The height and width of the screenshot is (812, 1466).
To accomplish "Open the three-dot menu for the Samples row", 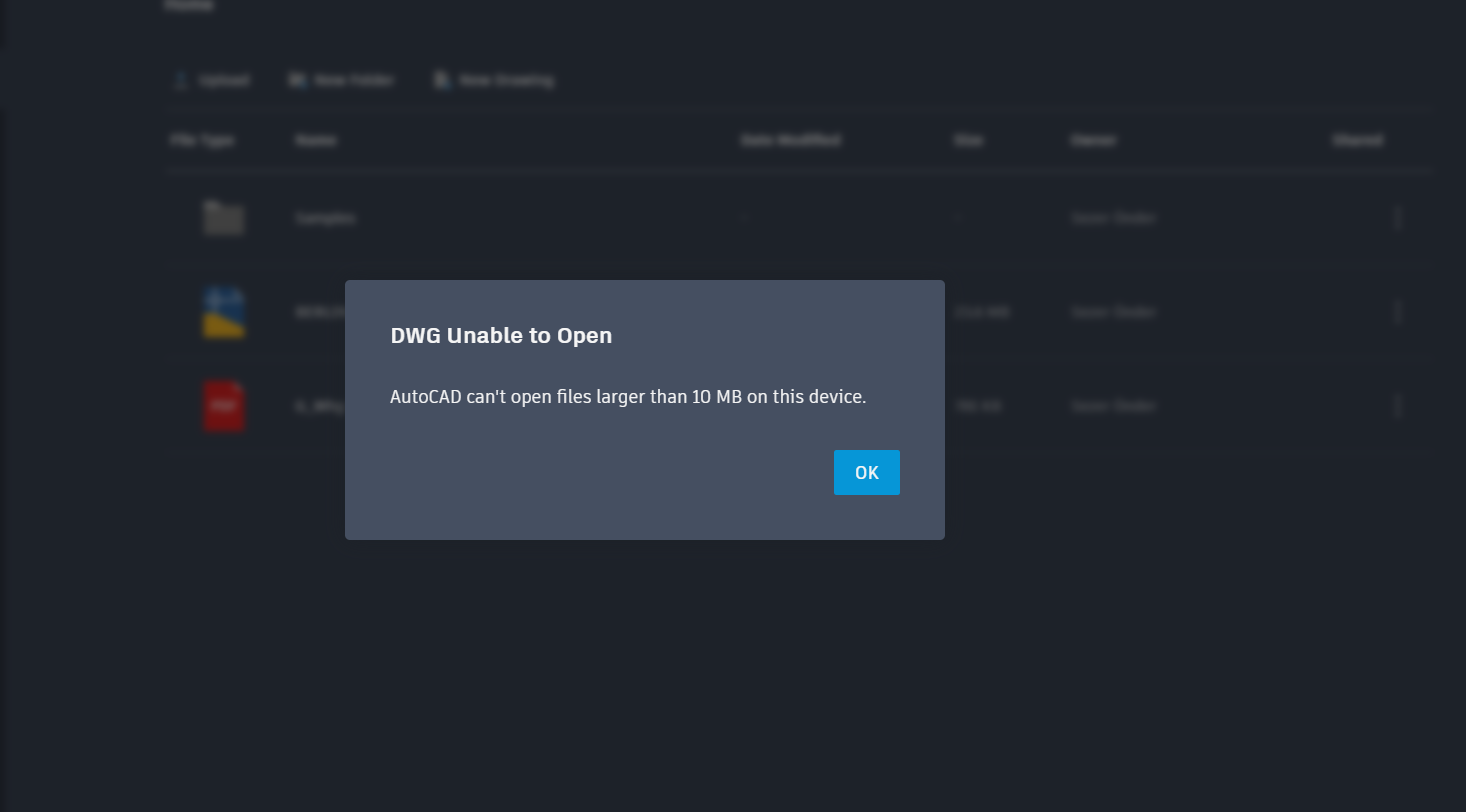I will click(x=1398, y=218).
